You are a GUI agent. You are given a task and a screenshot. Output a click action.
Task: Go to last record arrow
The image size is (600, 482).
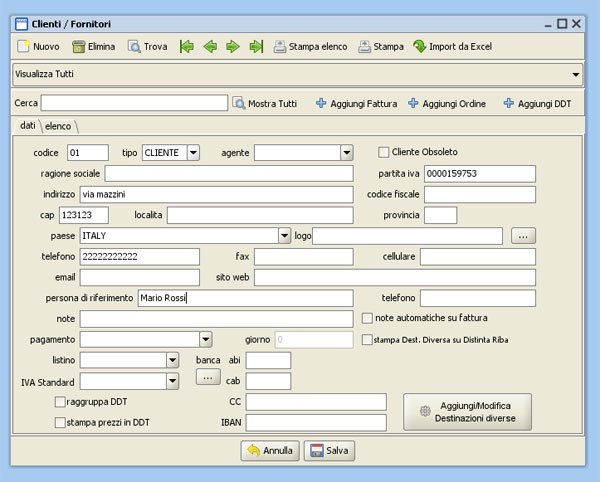256,46
